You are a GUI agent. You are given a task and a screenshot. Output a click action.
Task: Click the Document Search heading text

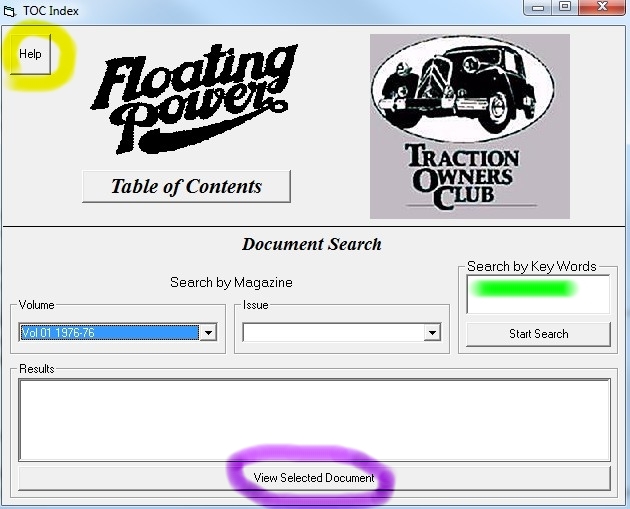coord(312,244)
